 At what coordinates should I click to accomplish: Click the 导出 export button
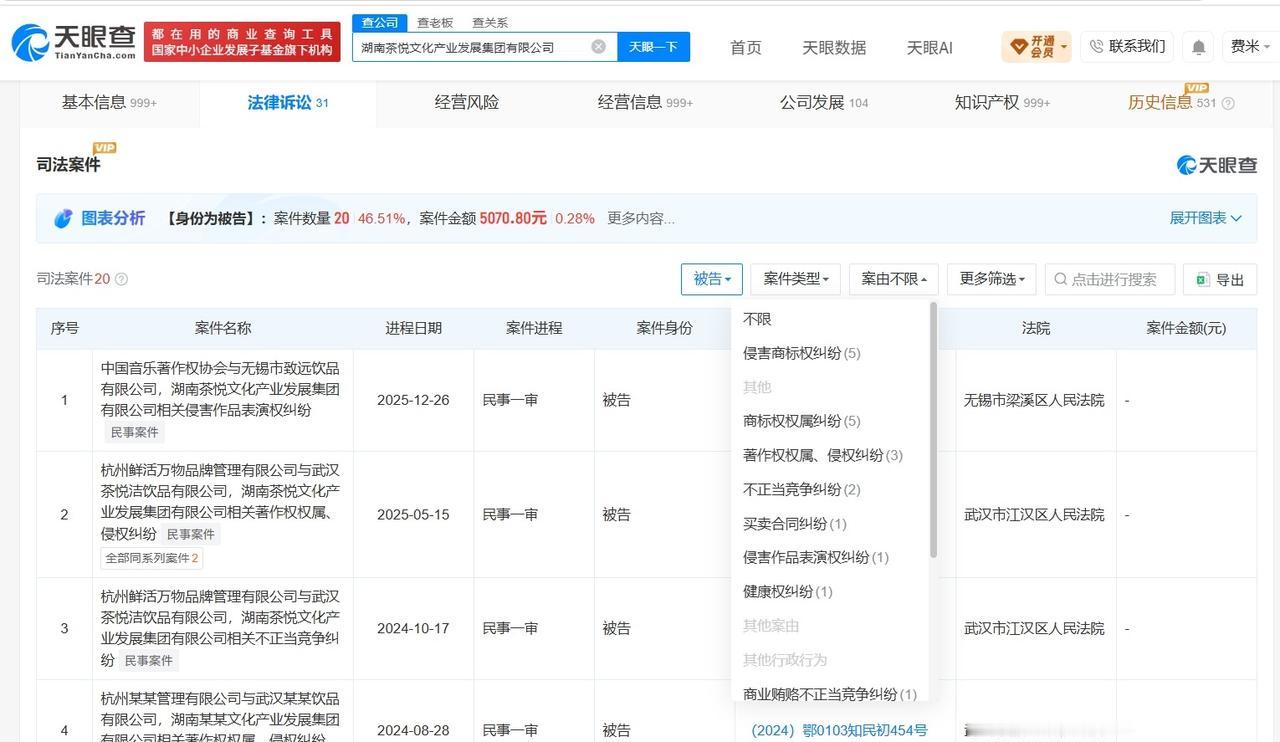(1219, 280)
